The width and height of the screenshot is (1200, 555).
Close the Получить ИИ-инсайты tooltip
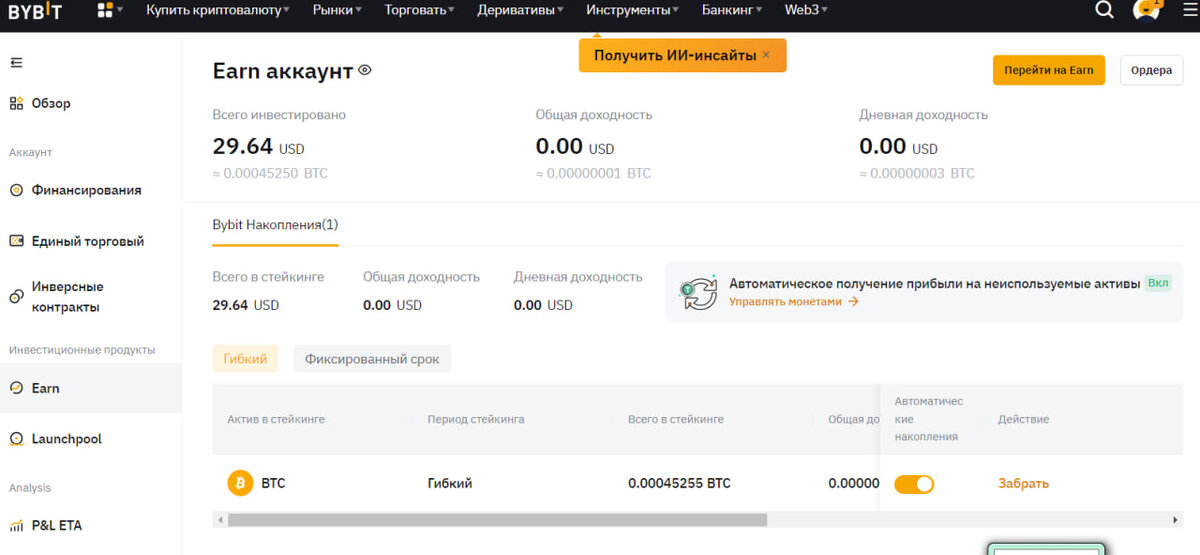click(766, 55)
